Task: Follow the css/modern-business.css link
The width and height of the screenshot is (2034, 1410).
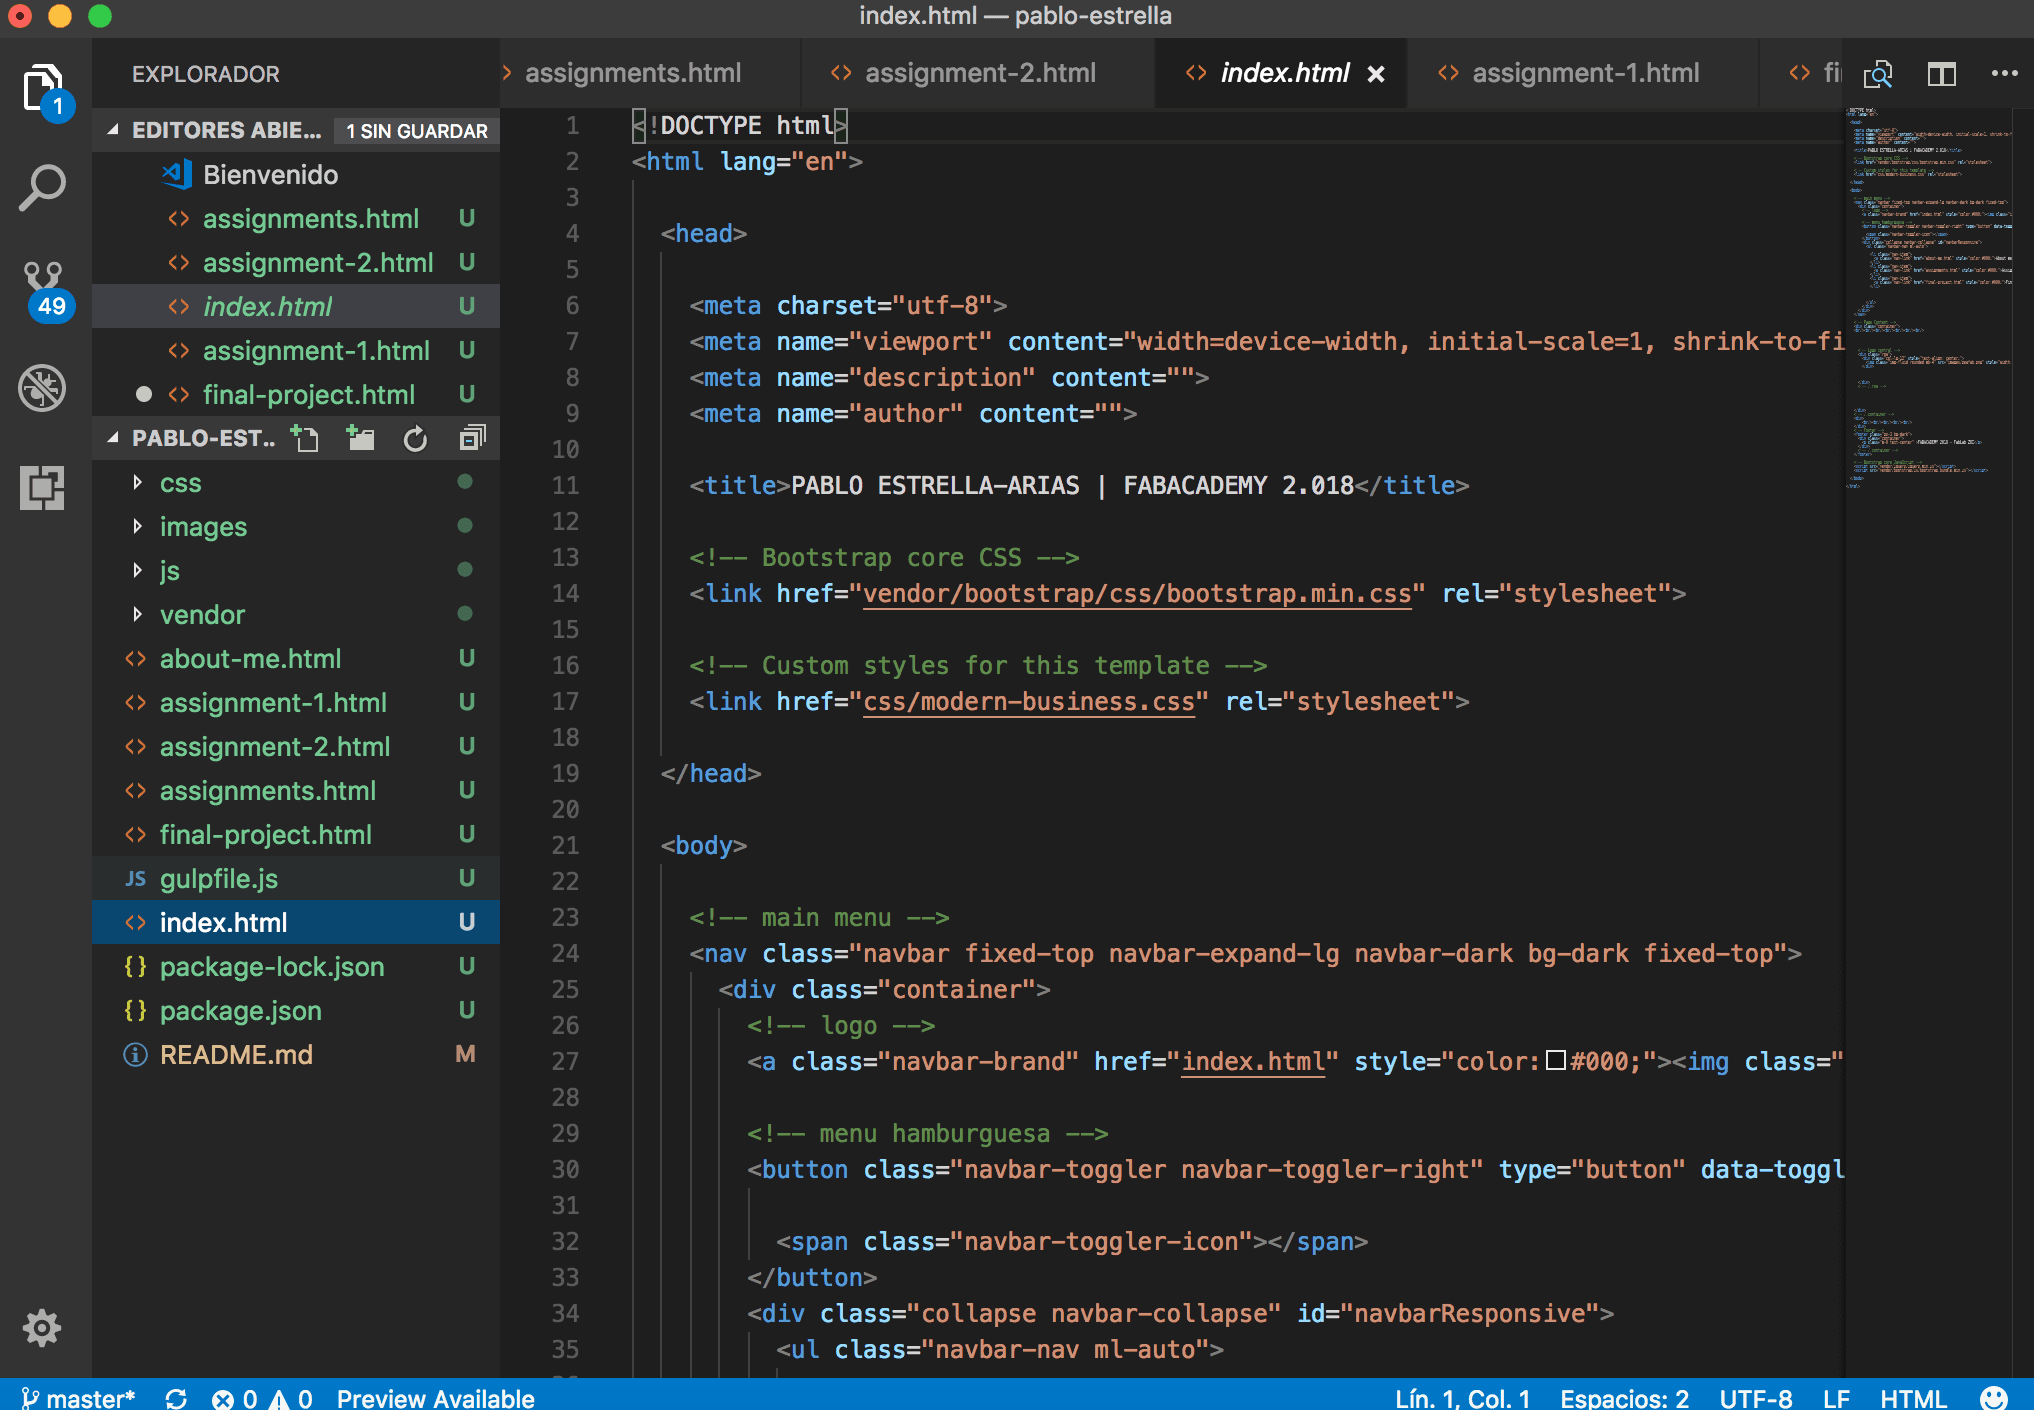Action: click(1028, 701)
